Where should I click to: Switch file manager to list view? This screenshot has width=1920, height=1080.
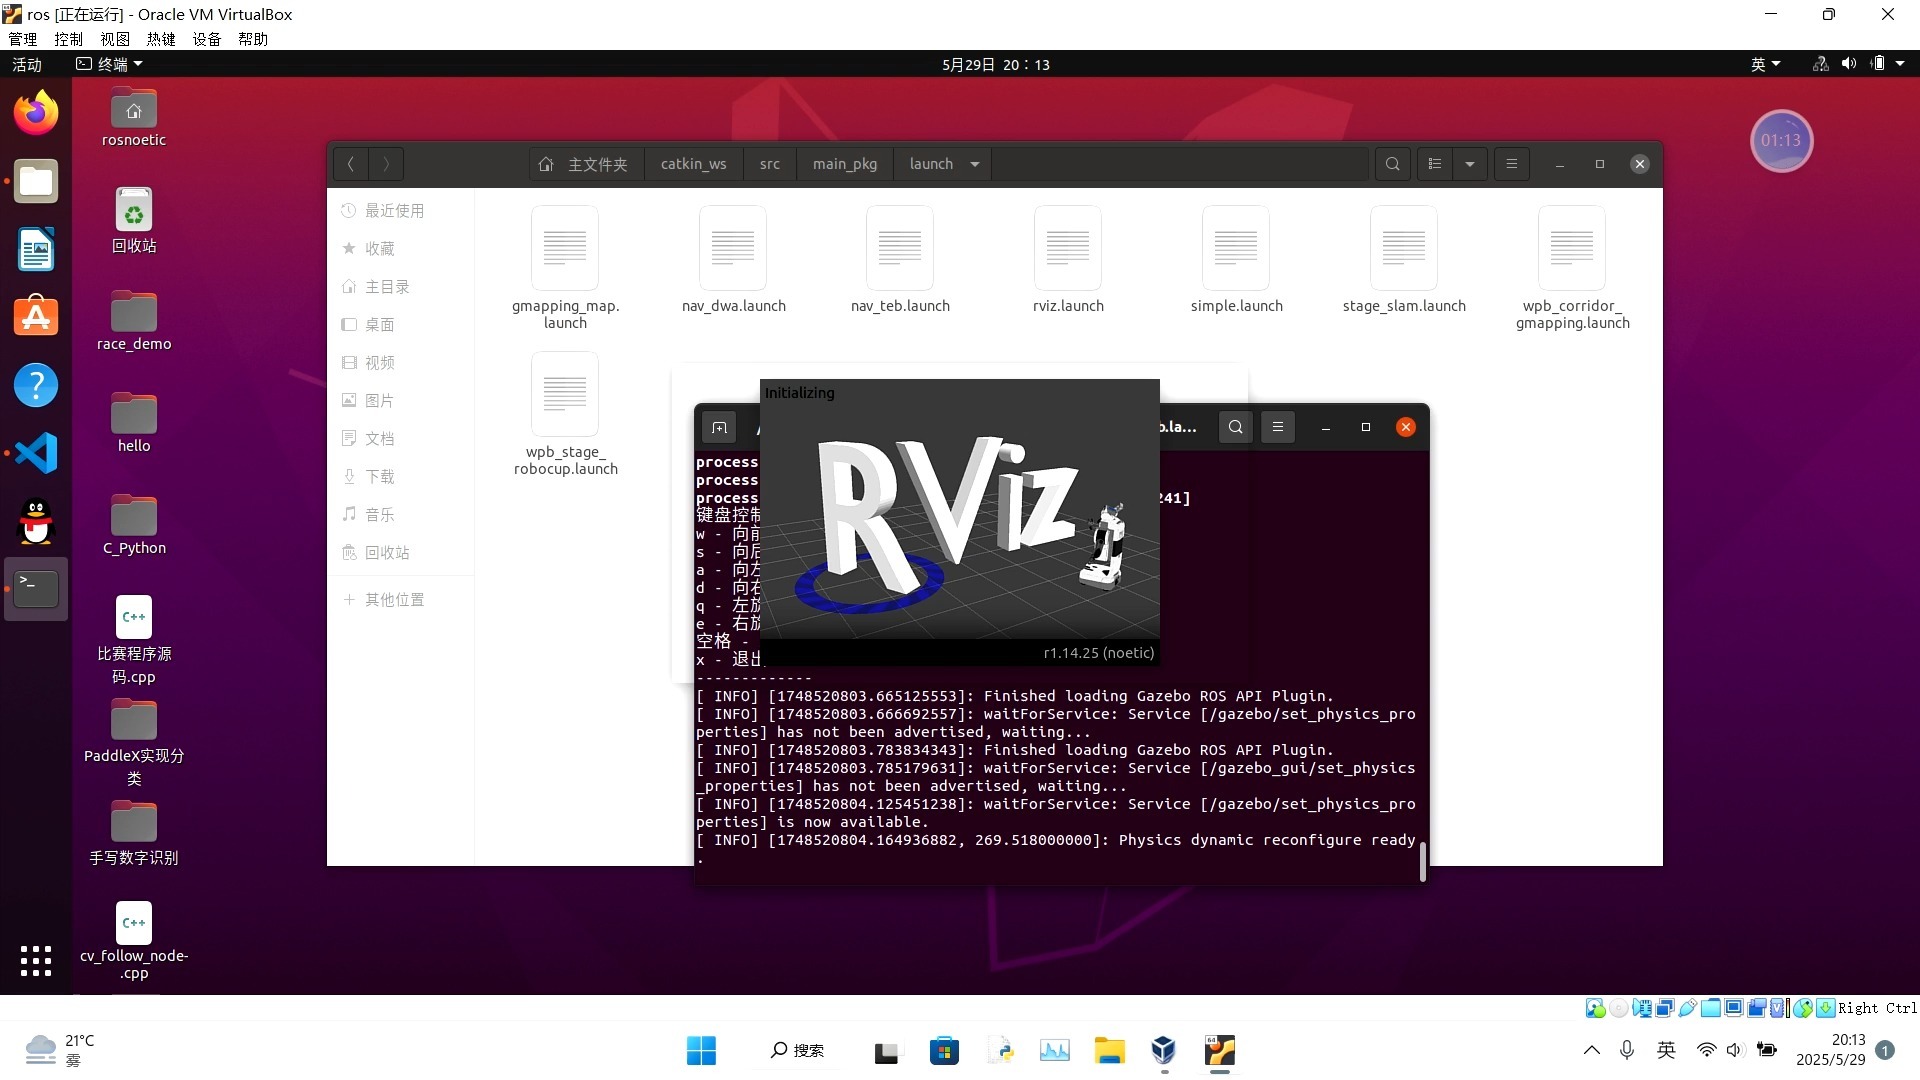1435,164
